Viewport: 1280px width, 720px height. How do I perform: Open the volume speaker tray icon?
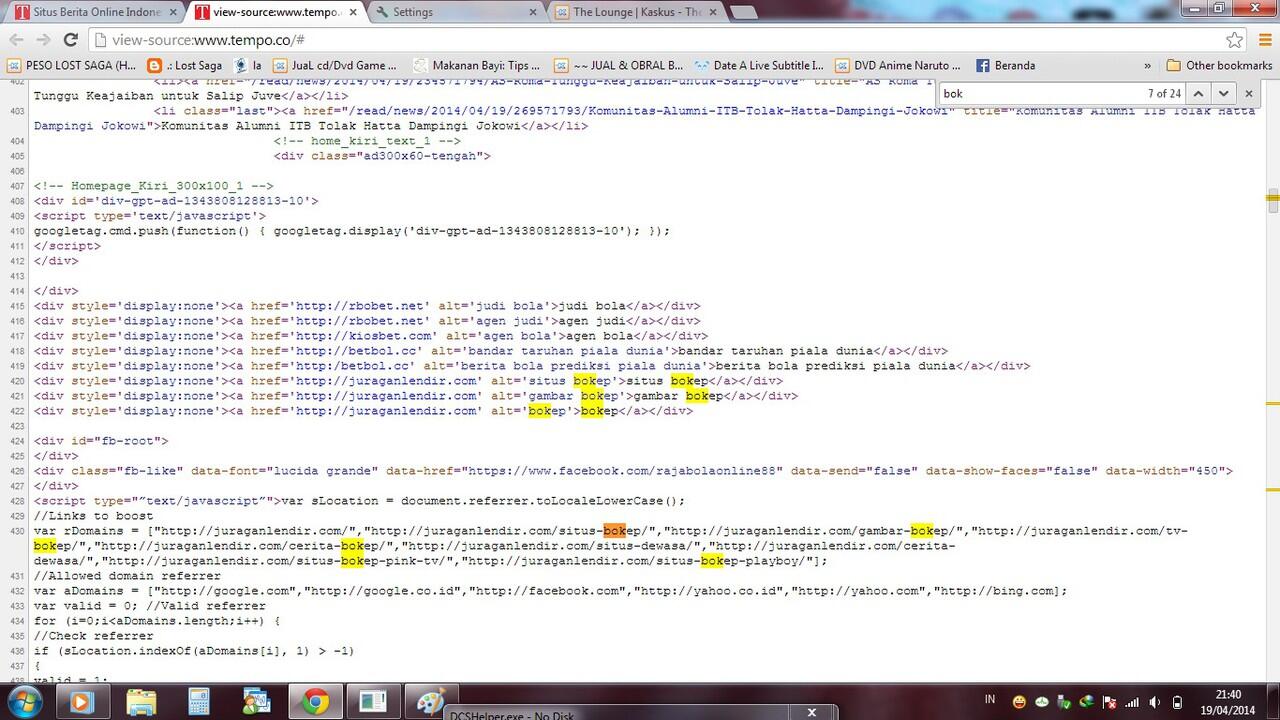point(1153,702)
